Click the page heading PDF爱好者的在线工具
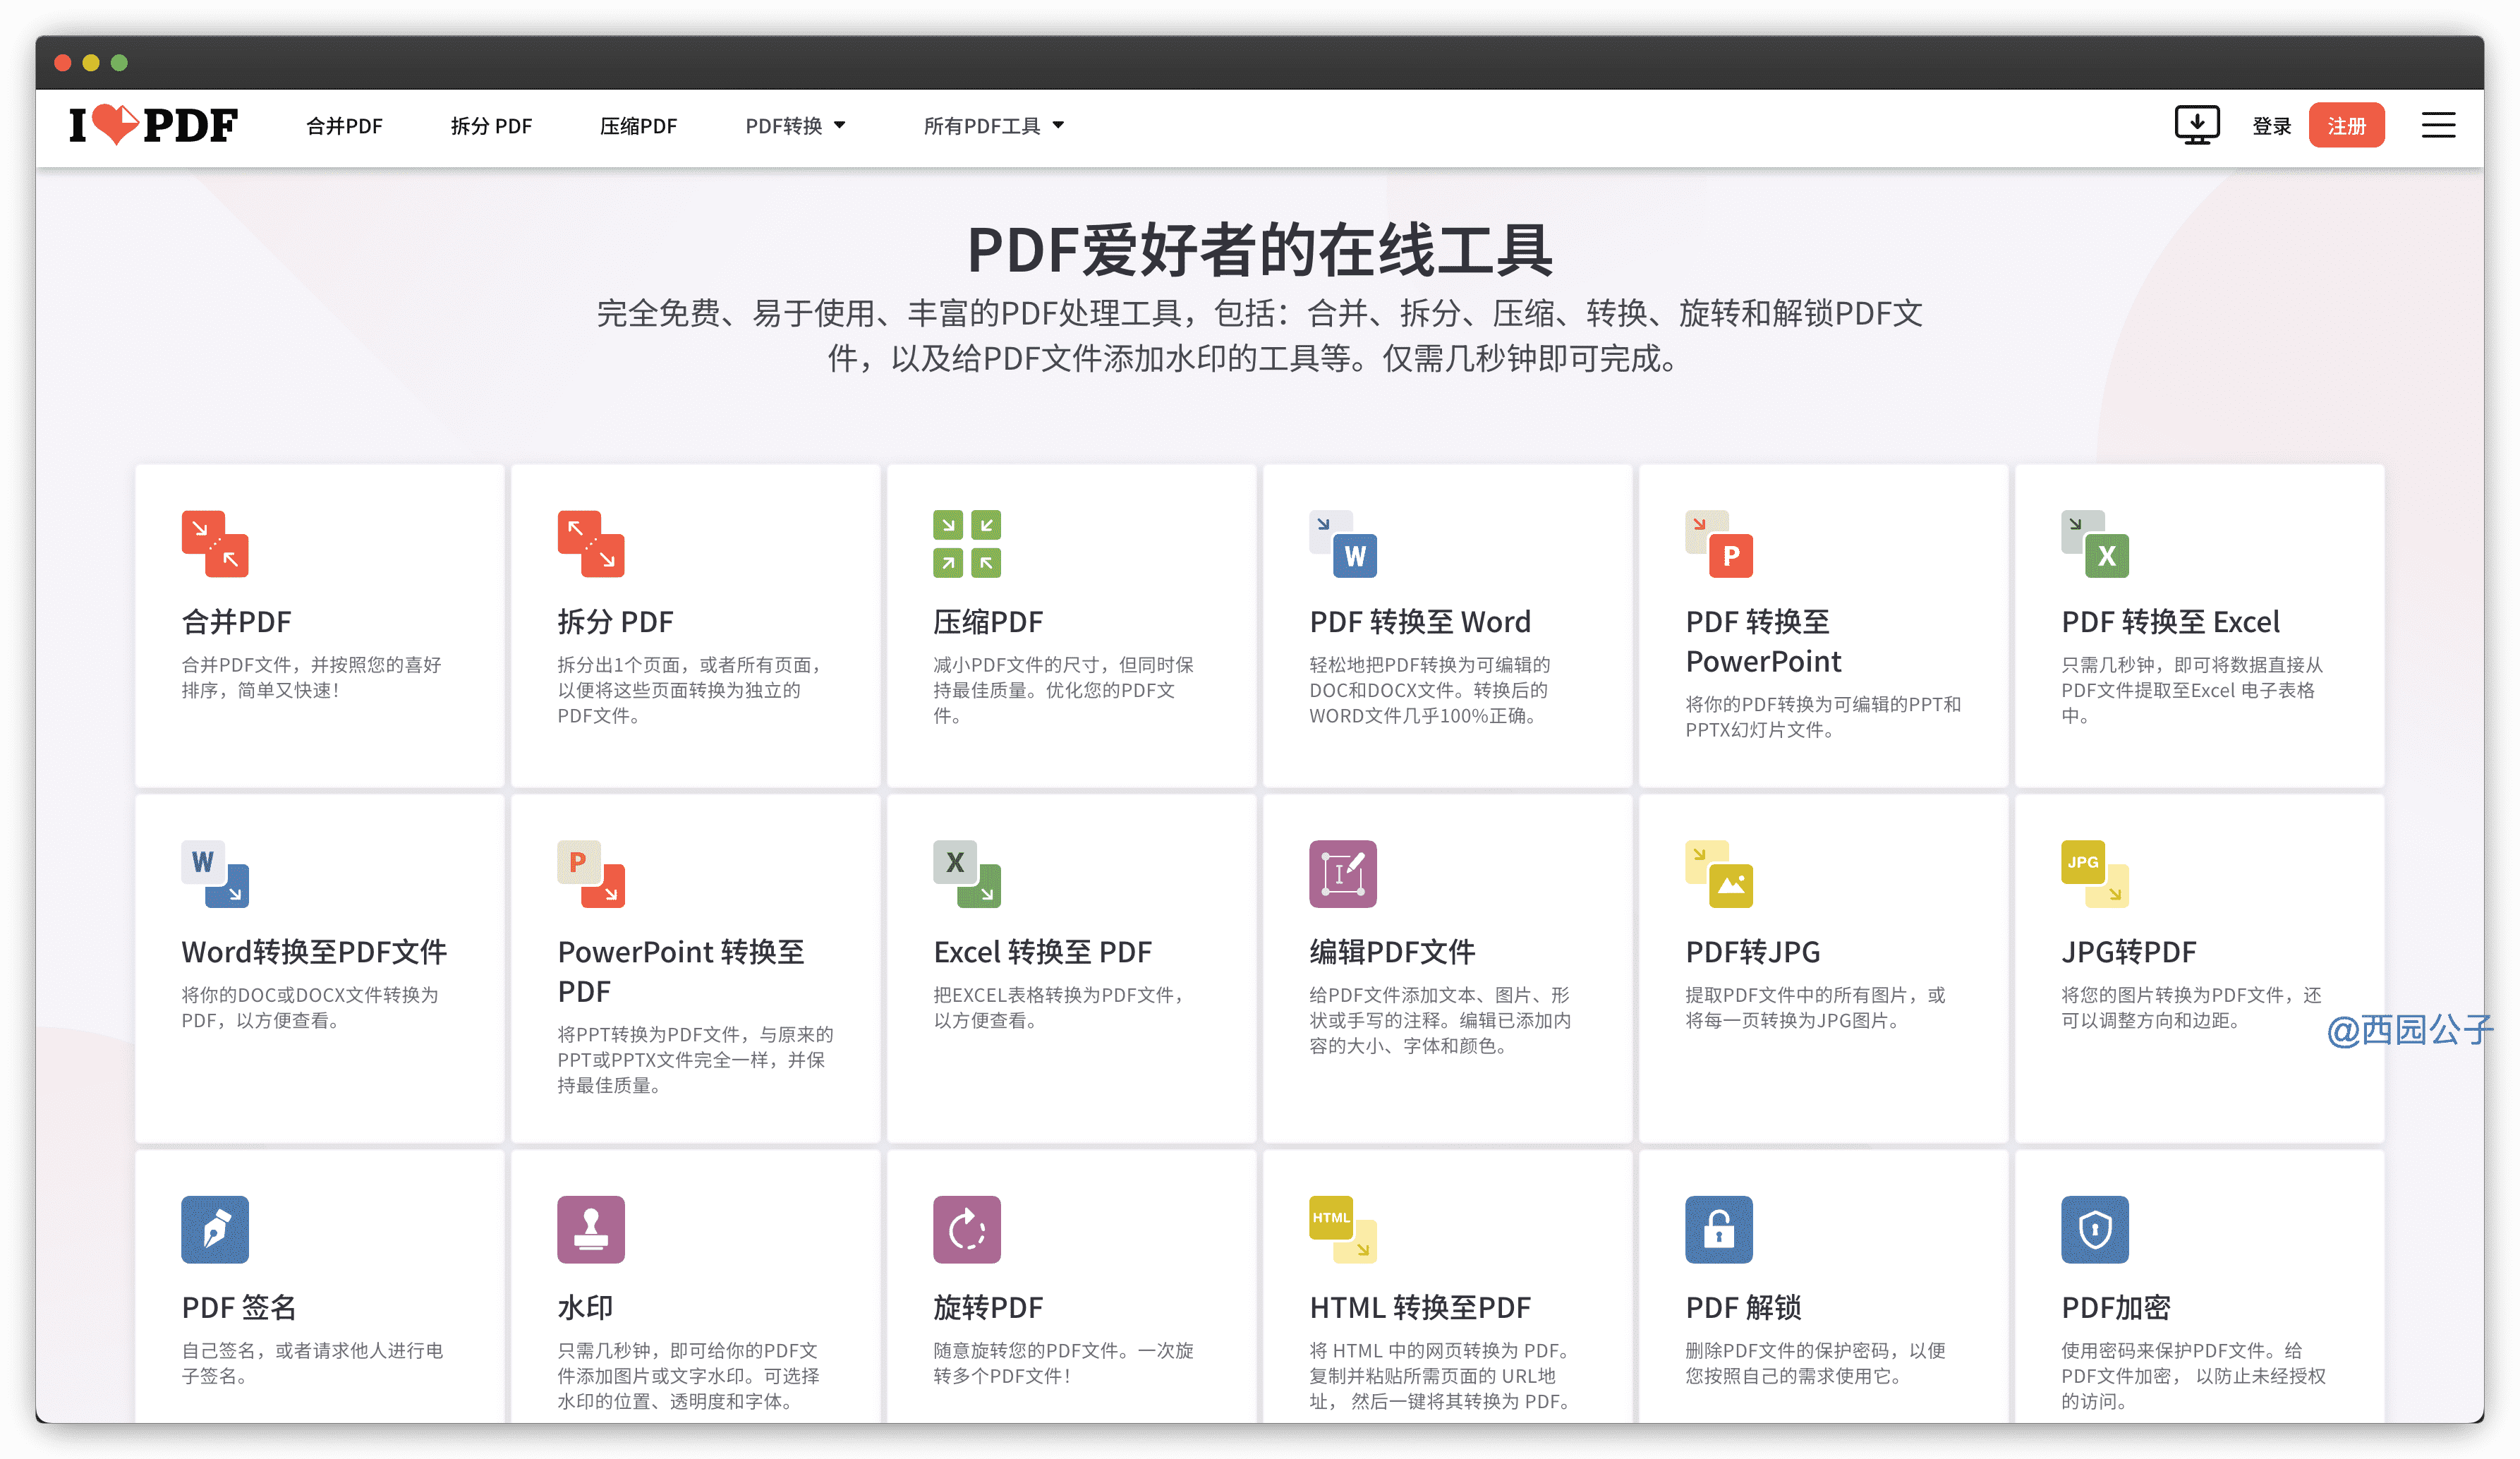This screenshot has height=1459, width=2520. point(1260,250)
